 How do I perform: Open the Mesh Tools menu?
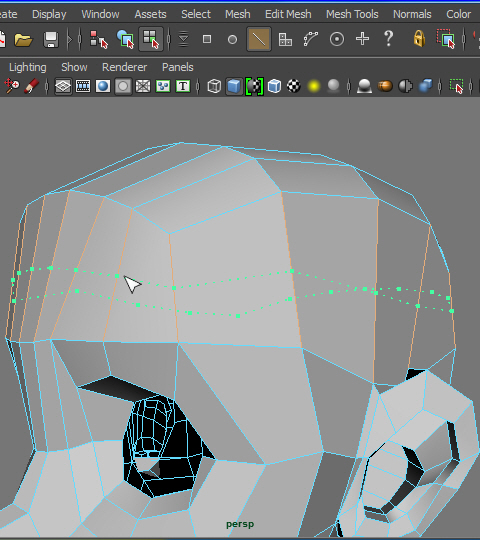tap(352, 14)
